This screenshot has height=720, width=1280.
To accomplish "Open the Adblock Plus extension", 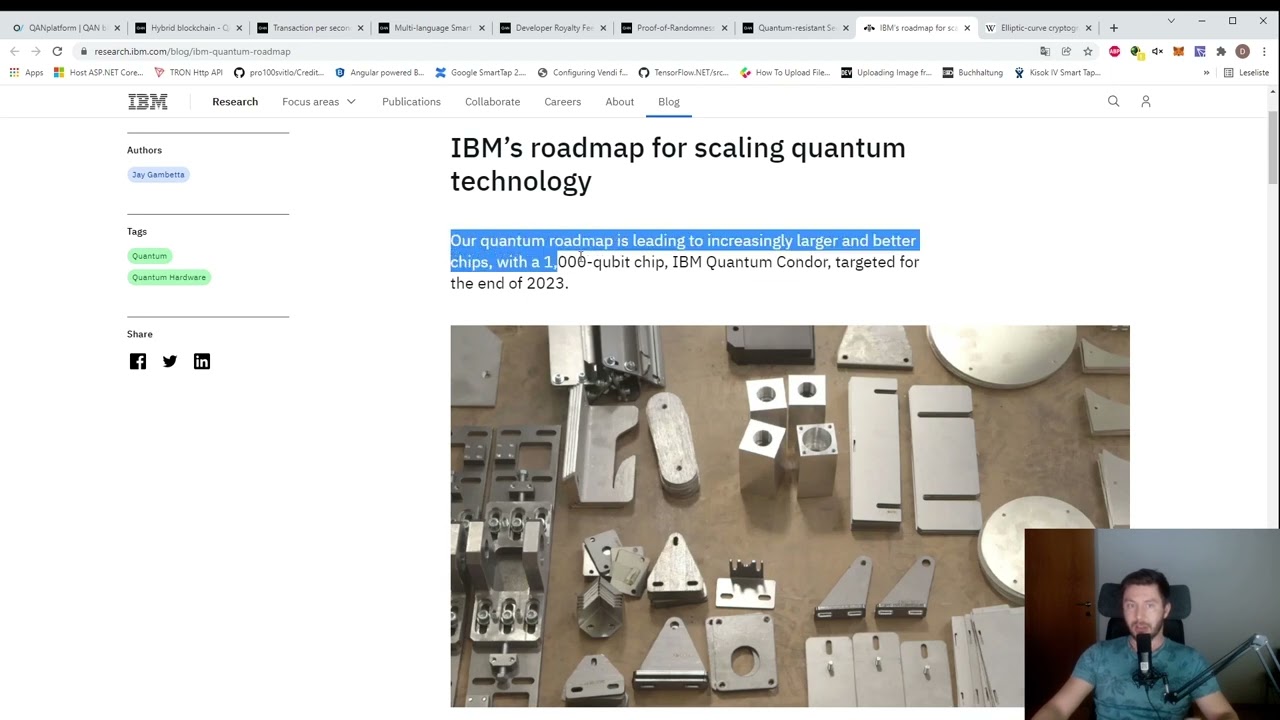I will [x=1114, y=51].
